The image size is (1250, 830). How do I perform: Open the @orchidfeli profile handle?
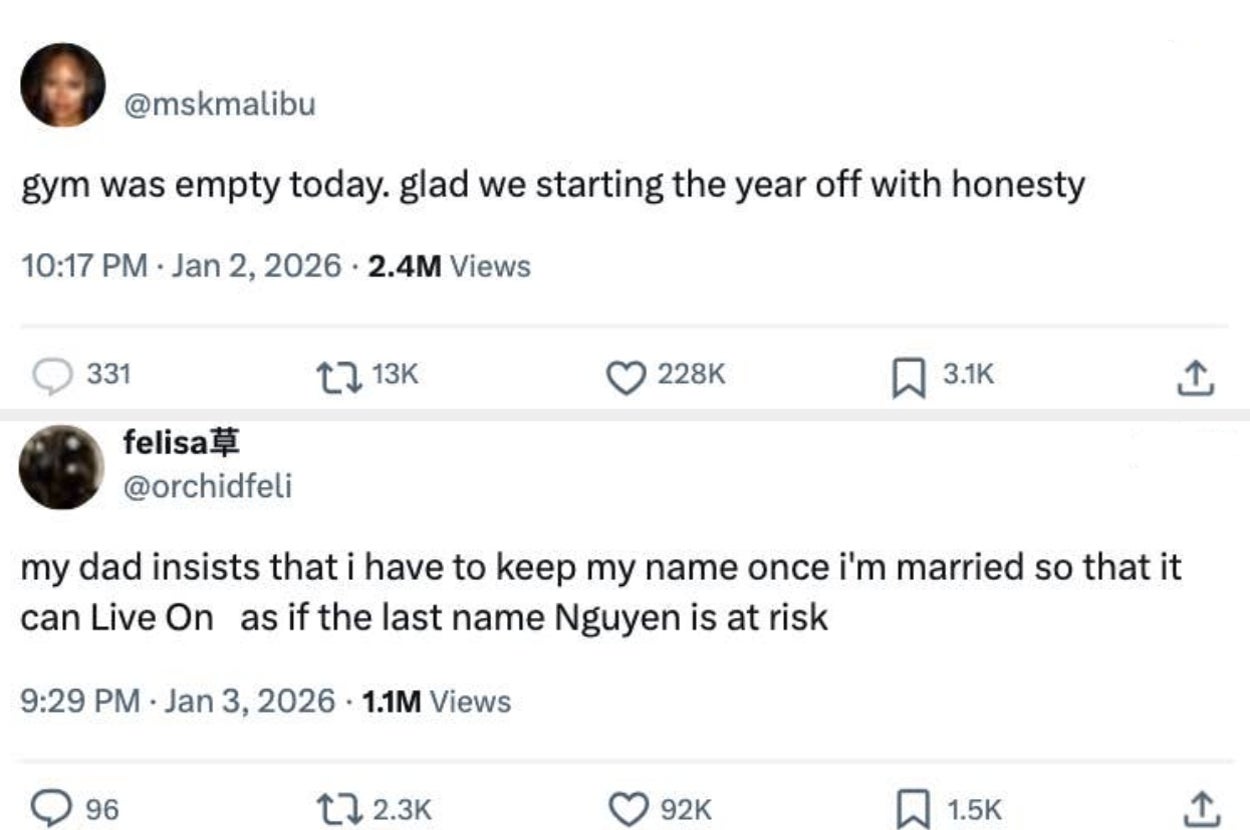(x=206, y=486)
